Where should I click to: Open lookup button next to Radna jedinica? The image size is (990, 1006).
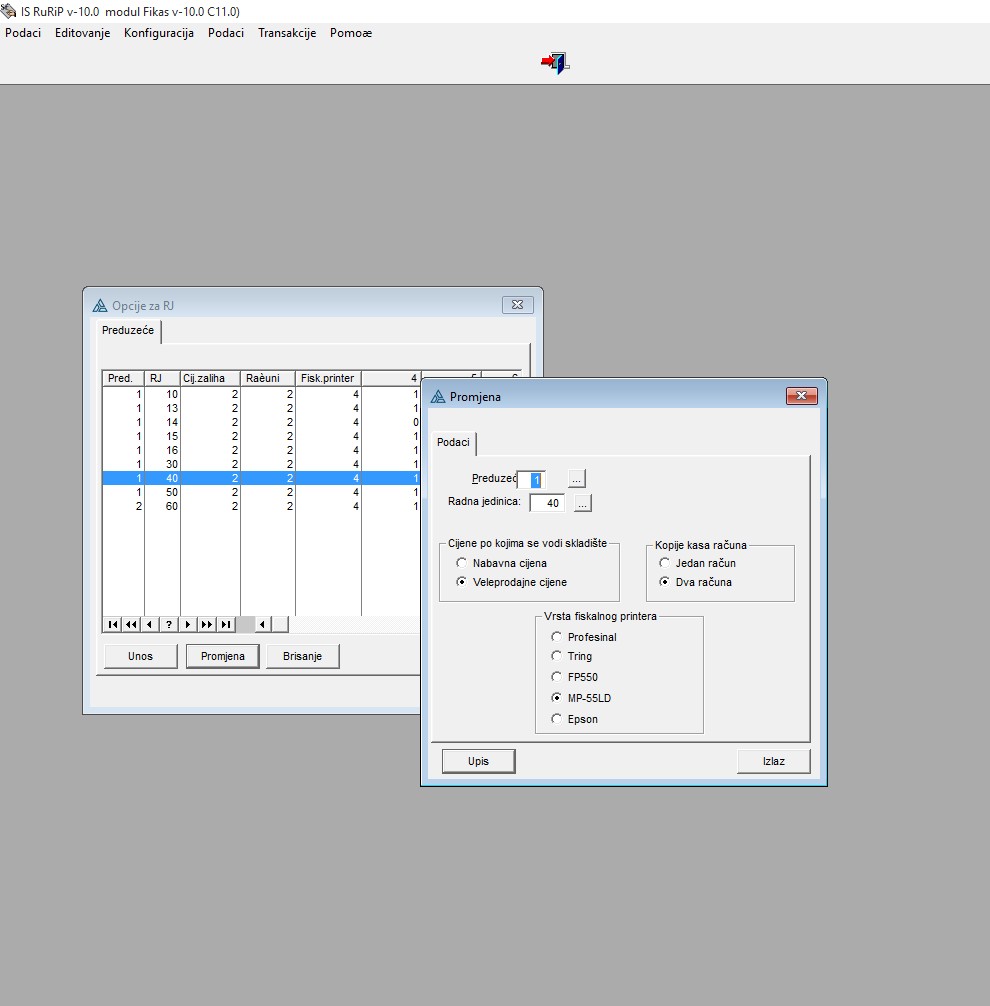[583, 503]
